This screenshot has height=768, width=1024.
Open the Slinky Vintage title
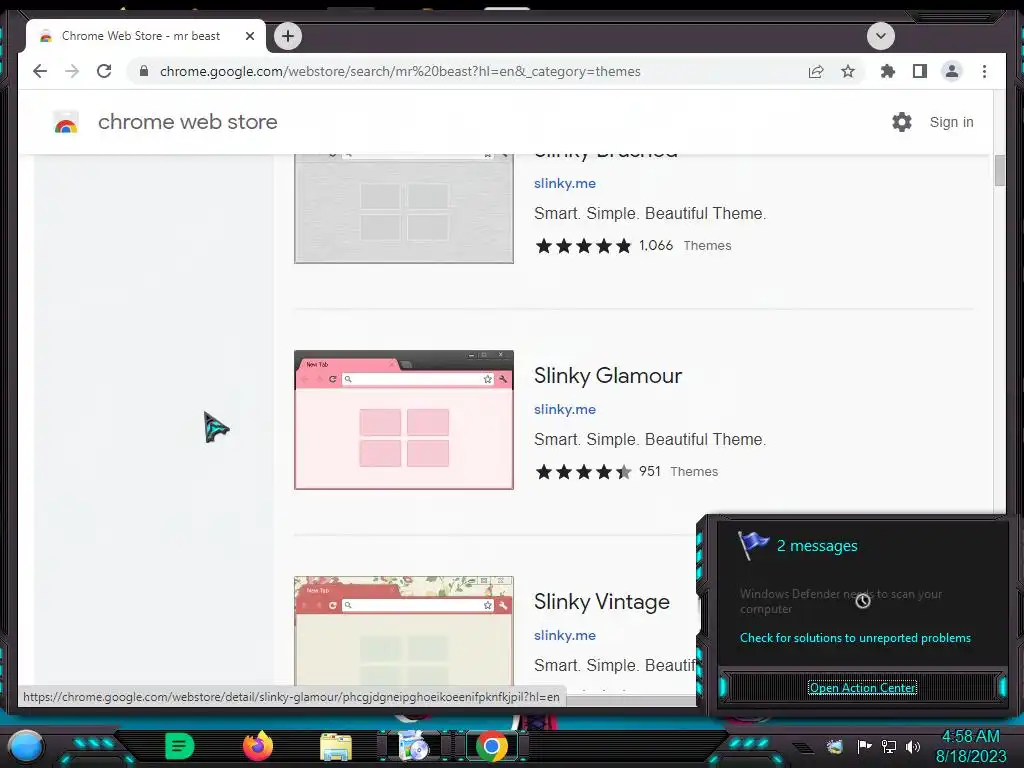601,601
